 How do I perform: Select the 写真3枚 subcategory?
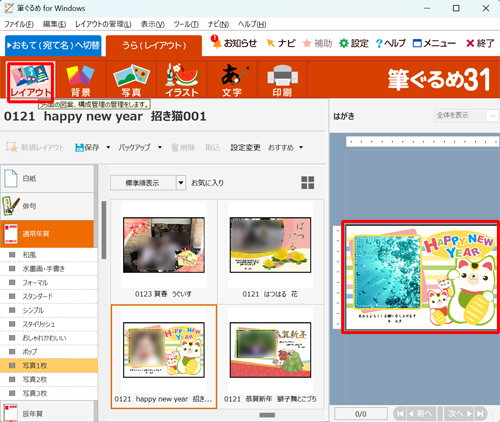(49, 393)
